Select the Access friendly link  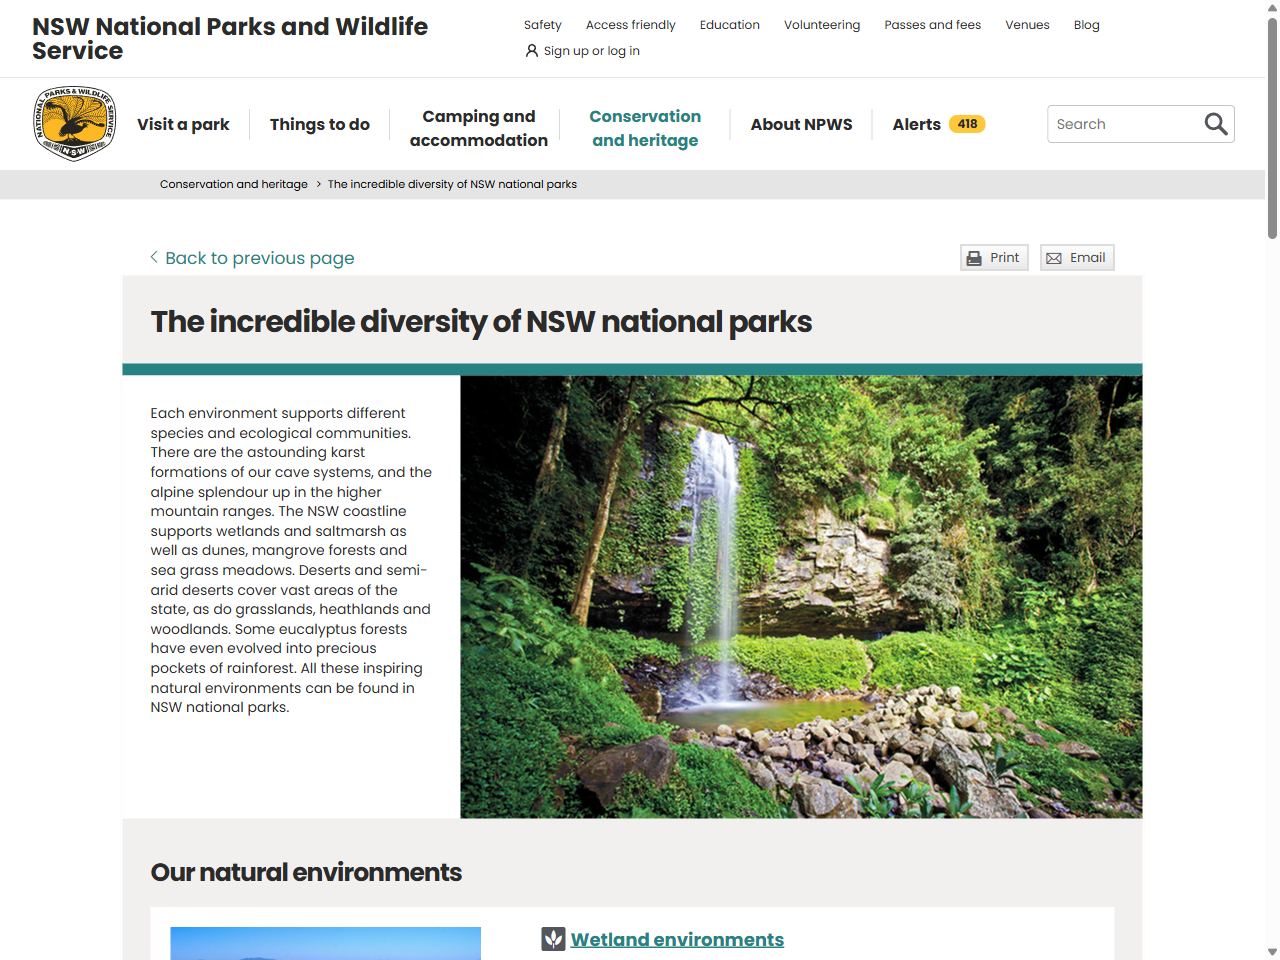[x=630, y=25]
